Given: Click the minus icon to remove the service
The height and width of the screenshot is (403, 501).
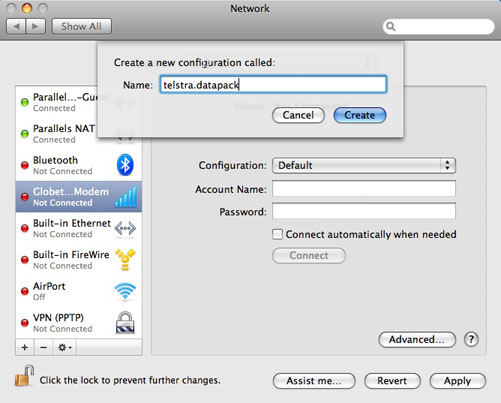Looking at the screenshot, I should [x=43, y=347].
